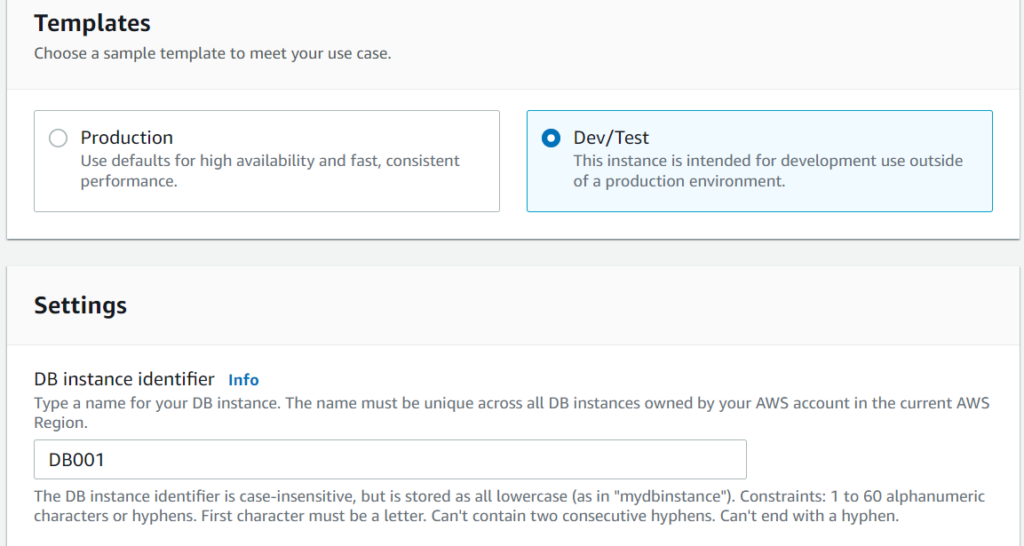Click the "Dev/Test" option title text
This screenshot has height=546, width=1024.
tap(611, 138)
